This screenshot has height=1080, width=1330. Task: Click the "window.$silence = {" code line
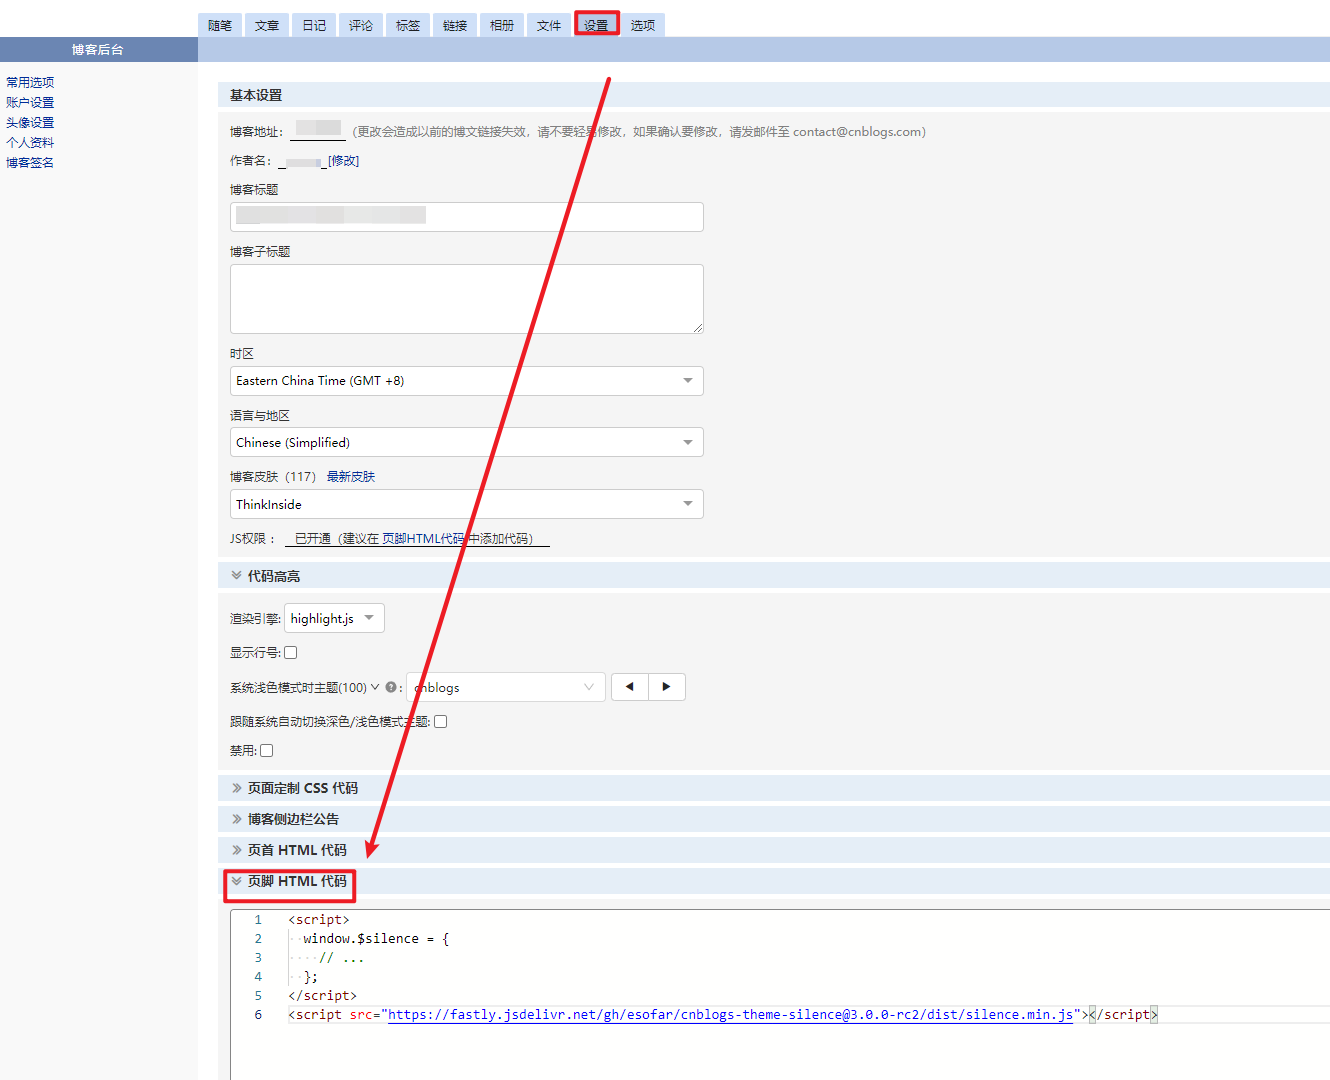[376, 938]
